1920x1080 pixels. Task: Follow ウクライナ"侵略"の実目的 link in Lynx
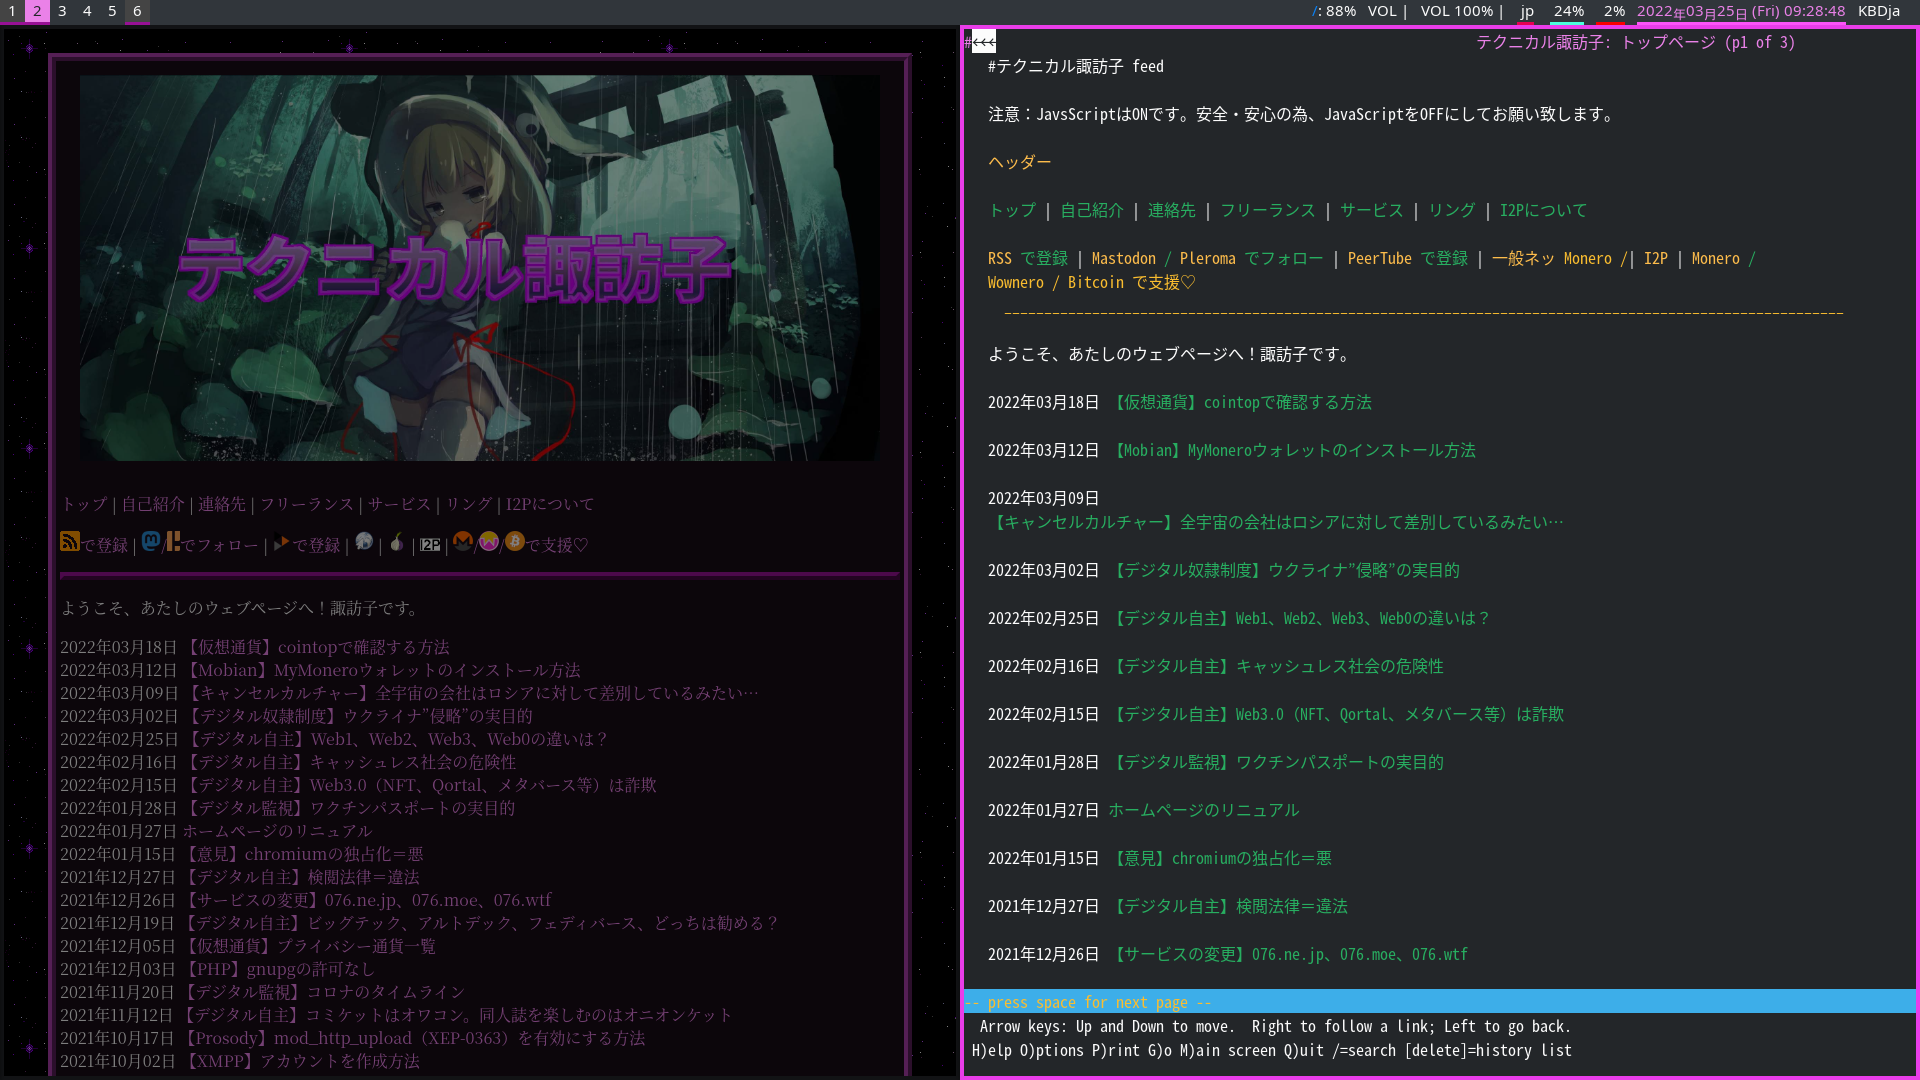click(x=1284, y=570)
